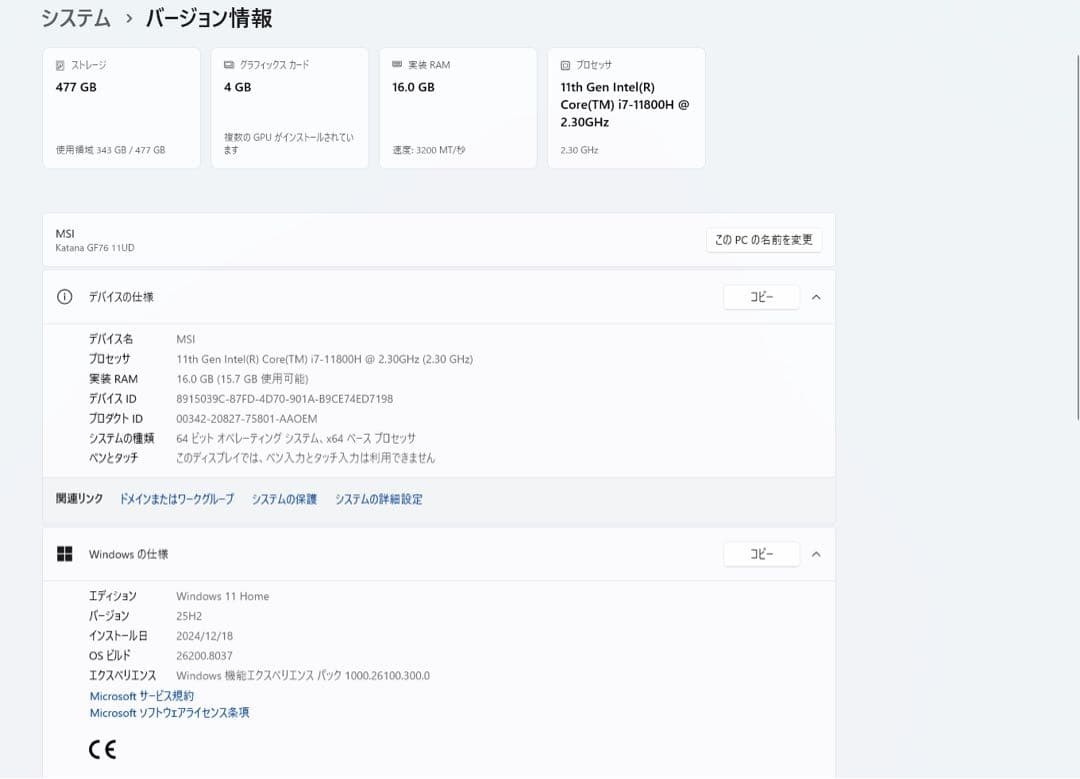Open the プロセッサ i7-11800H card

pos(626,108)
